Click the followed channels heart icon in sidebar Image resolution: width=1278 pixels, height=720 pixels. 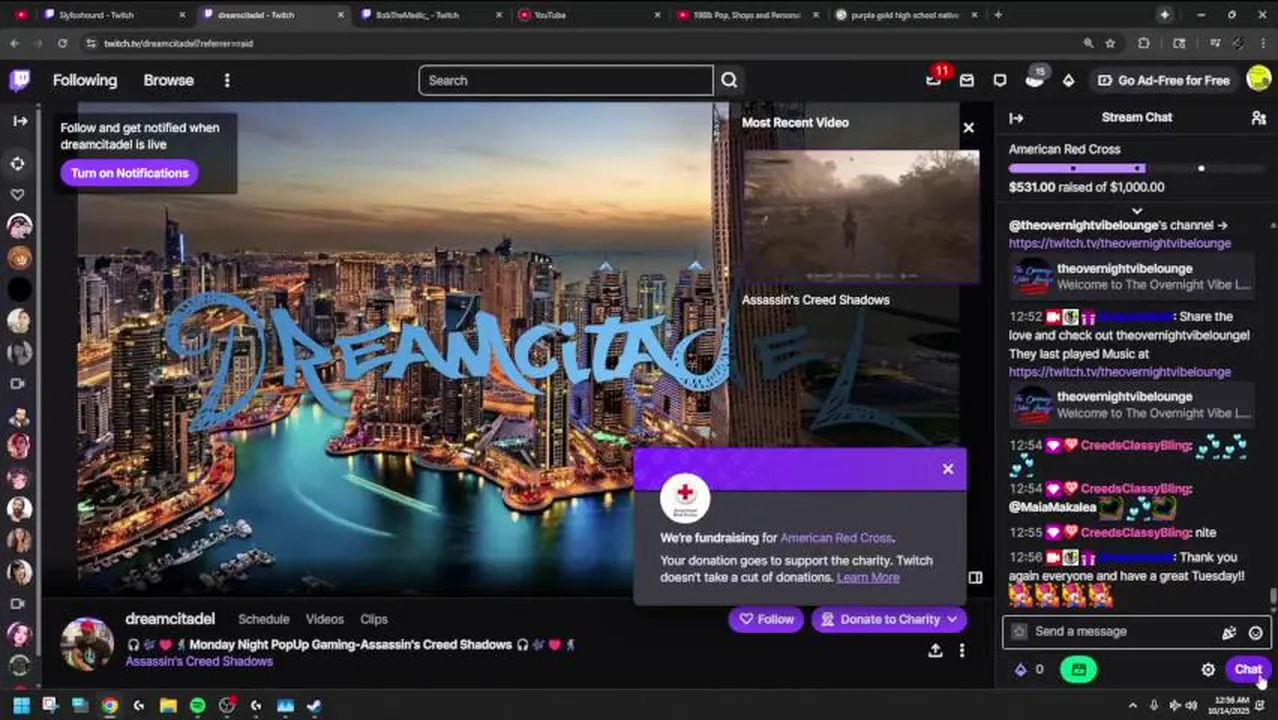[18, 195]
